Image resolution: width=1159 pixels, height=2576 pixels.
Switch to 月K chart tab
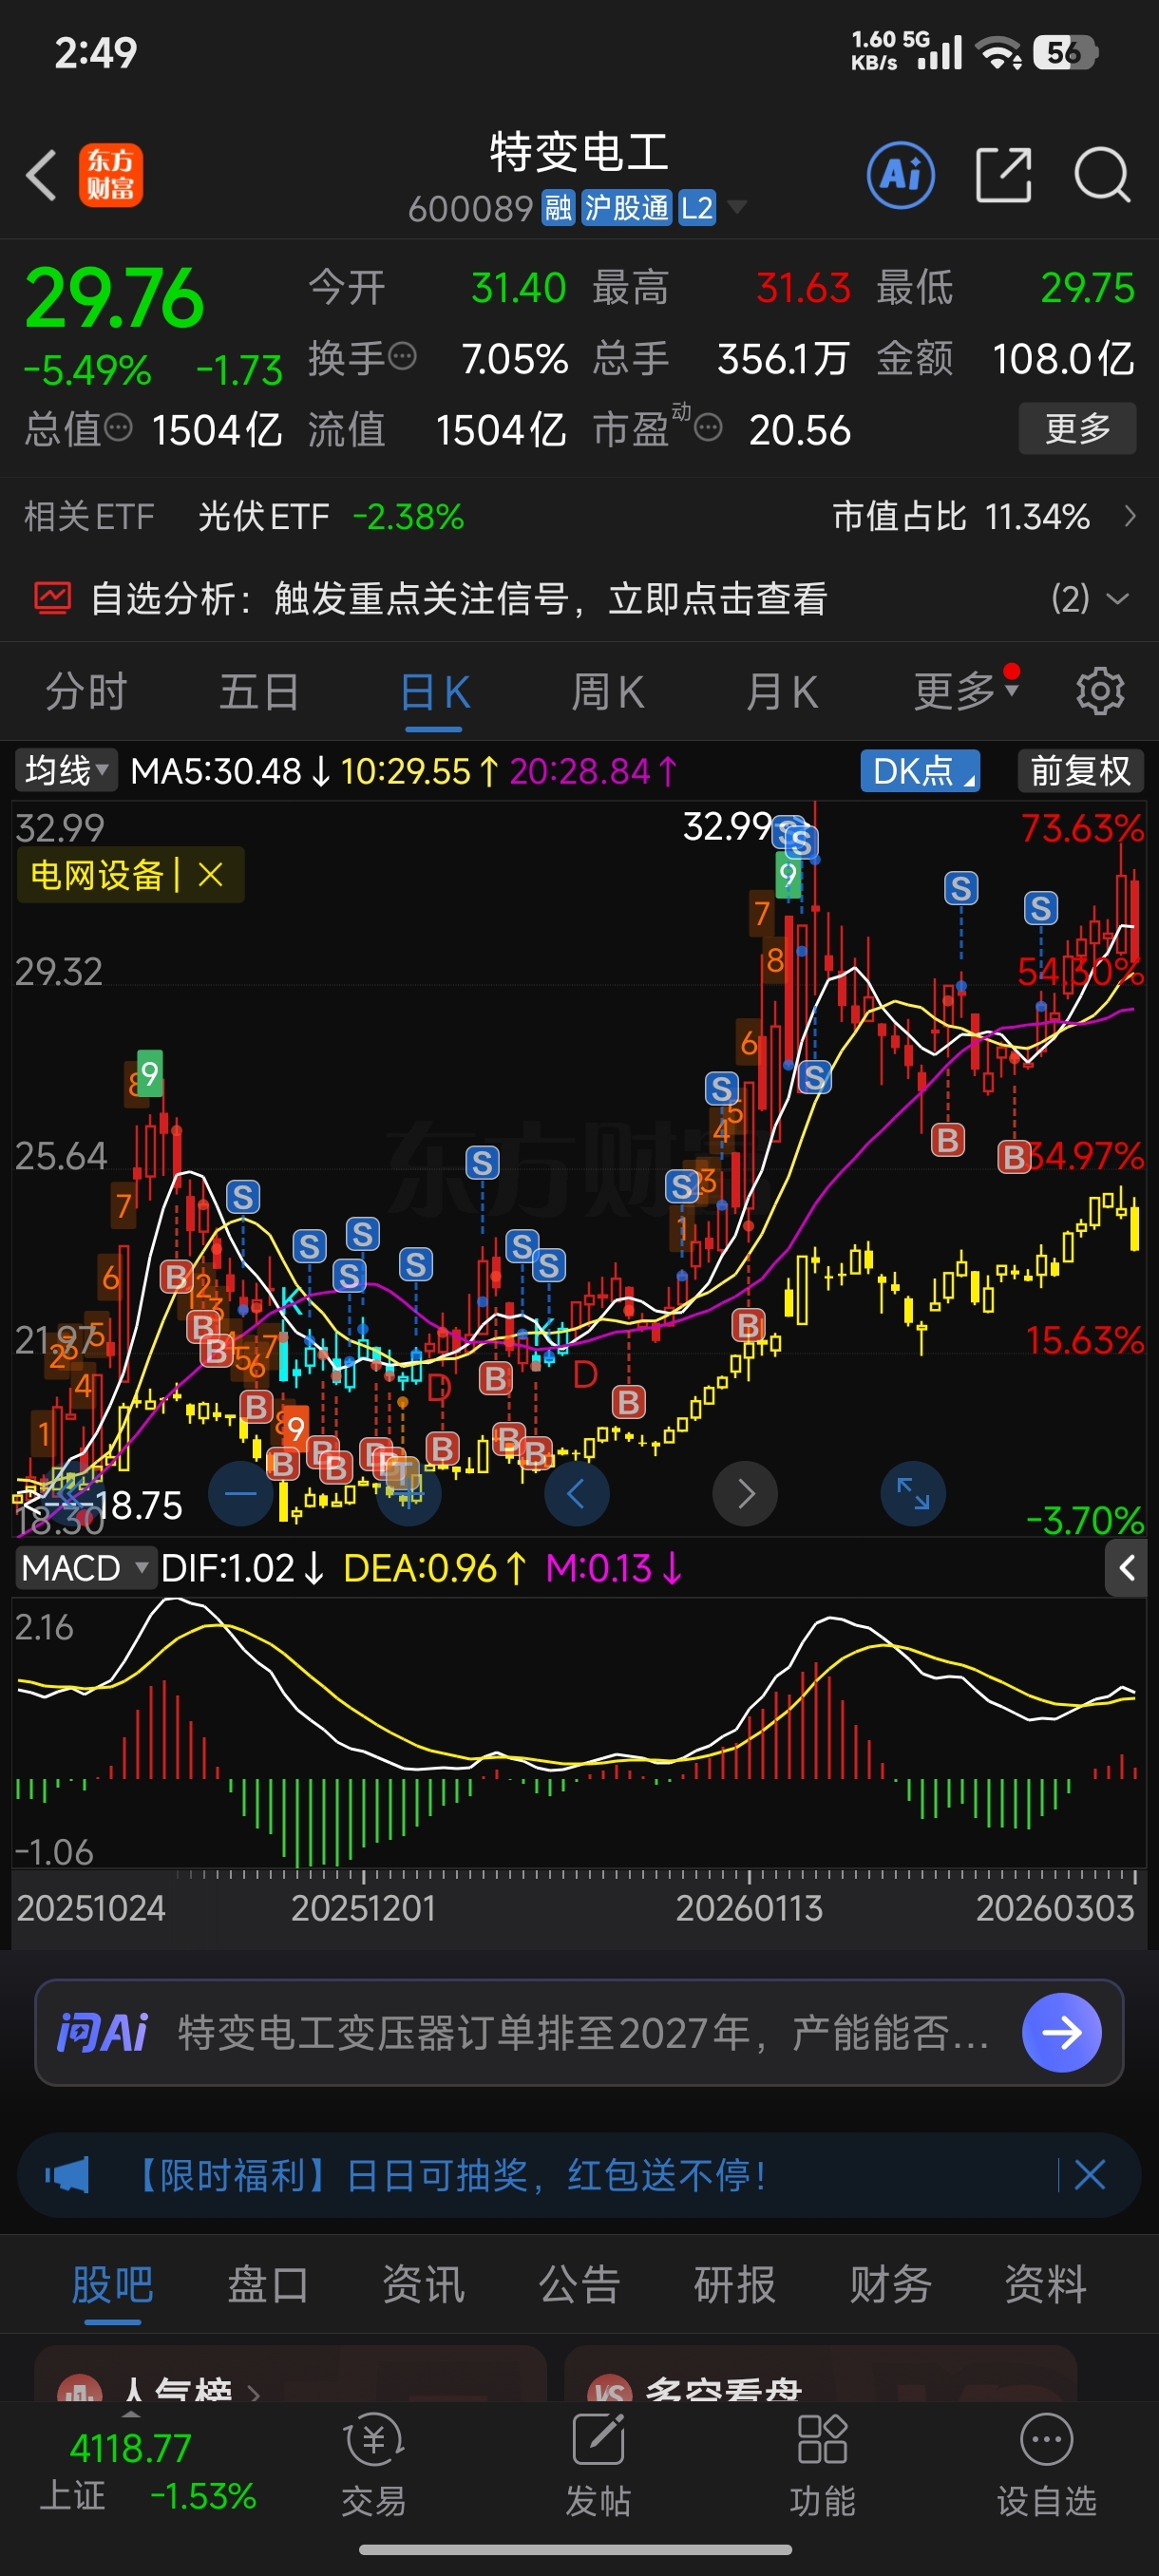click(781, 692)
